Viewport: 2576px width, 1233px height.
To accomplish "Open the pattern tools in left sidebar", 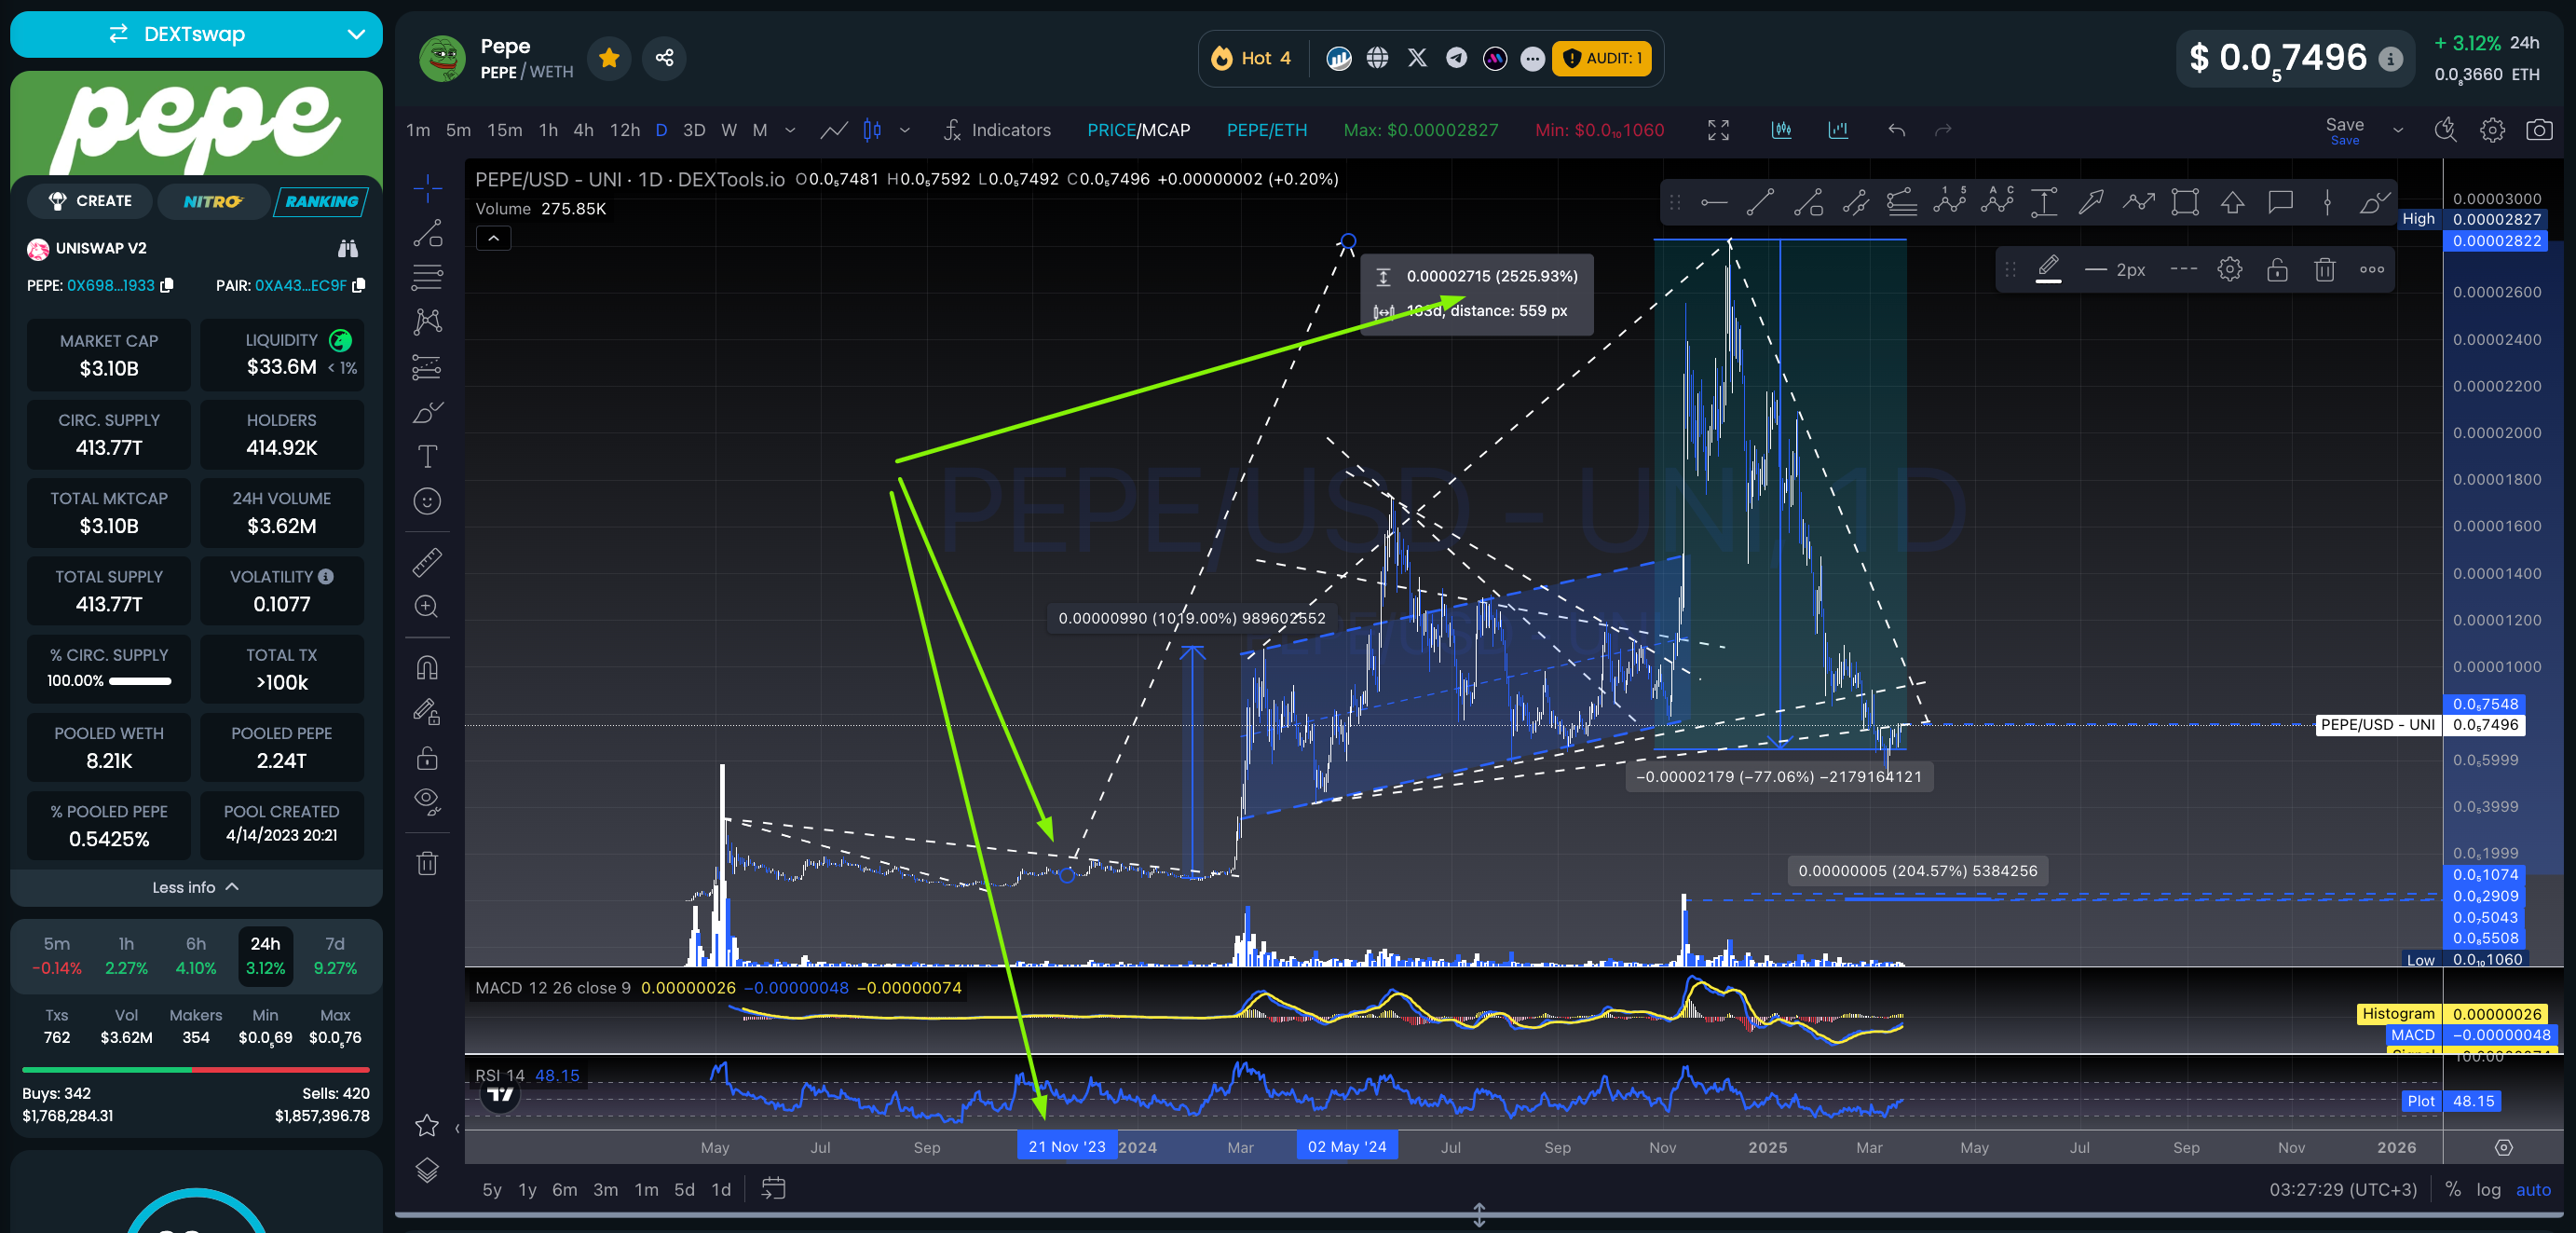I will pos(428,322).
